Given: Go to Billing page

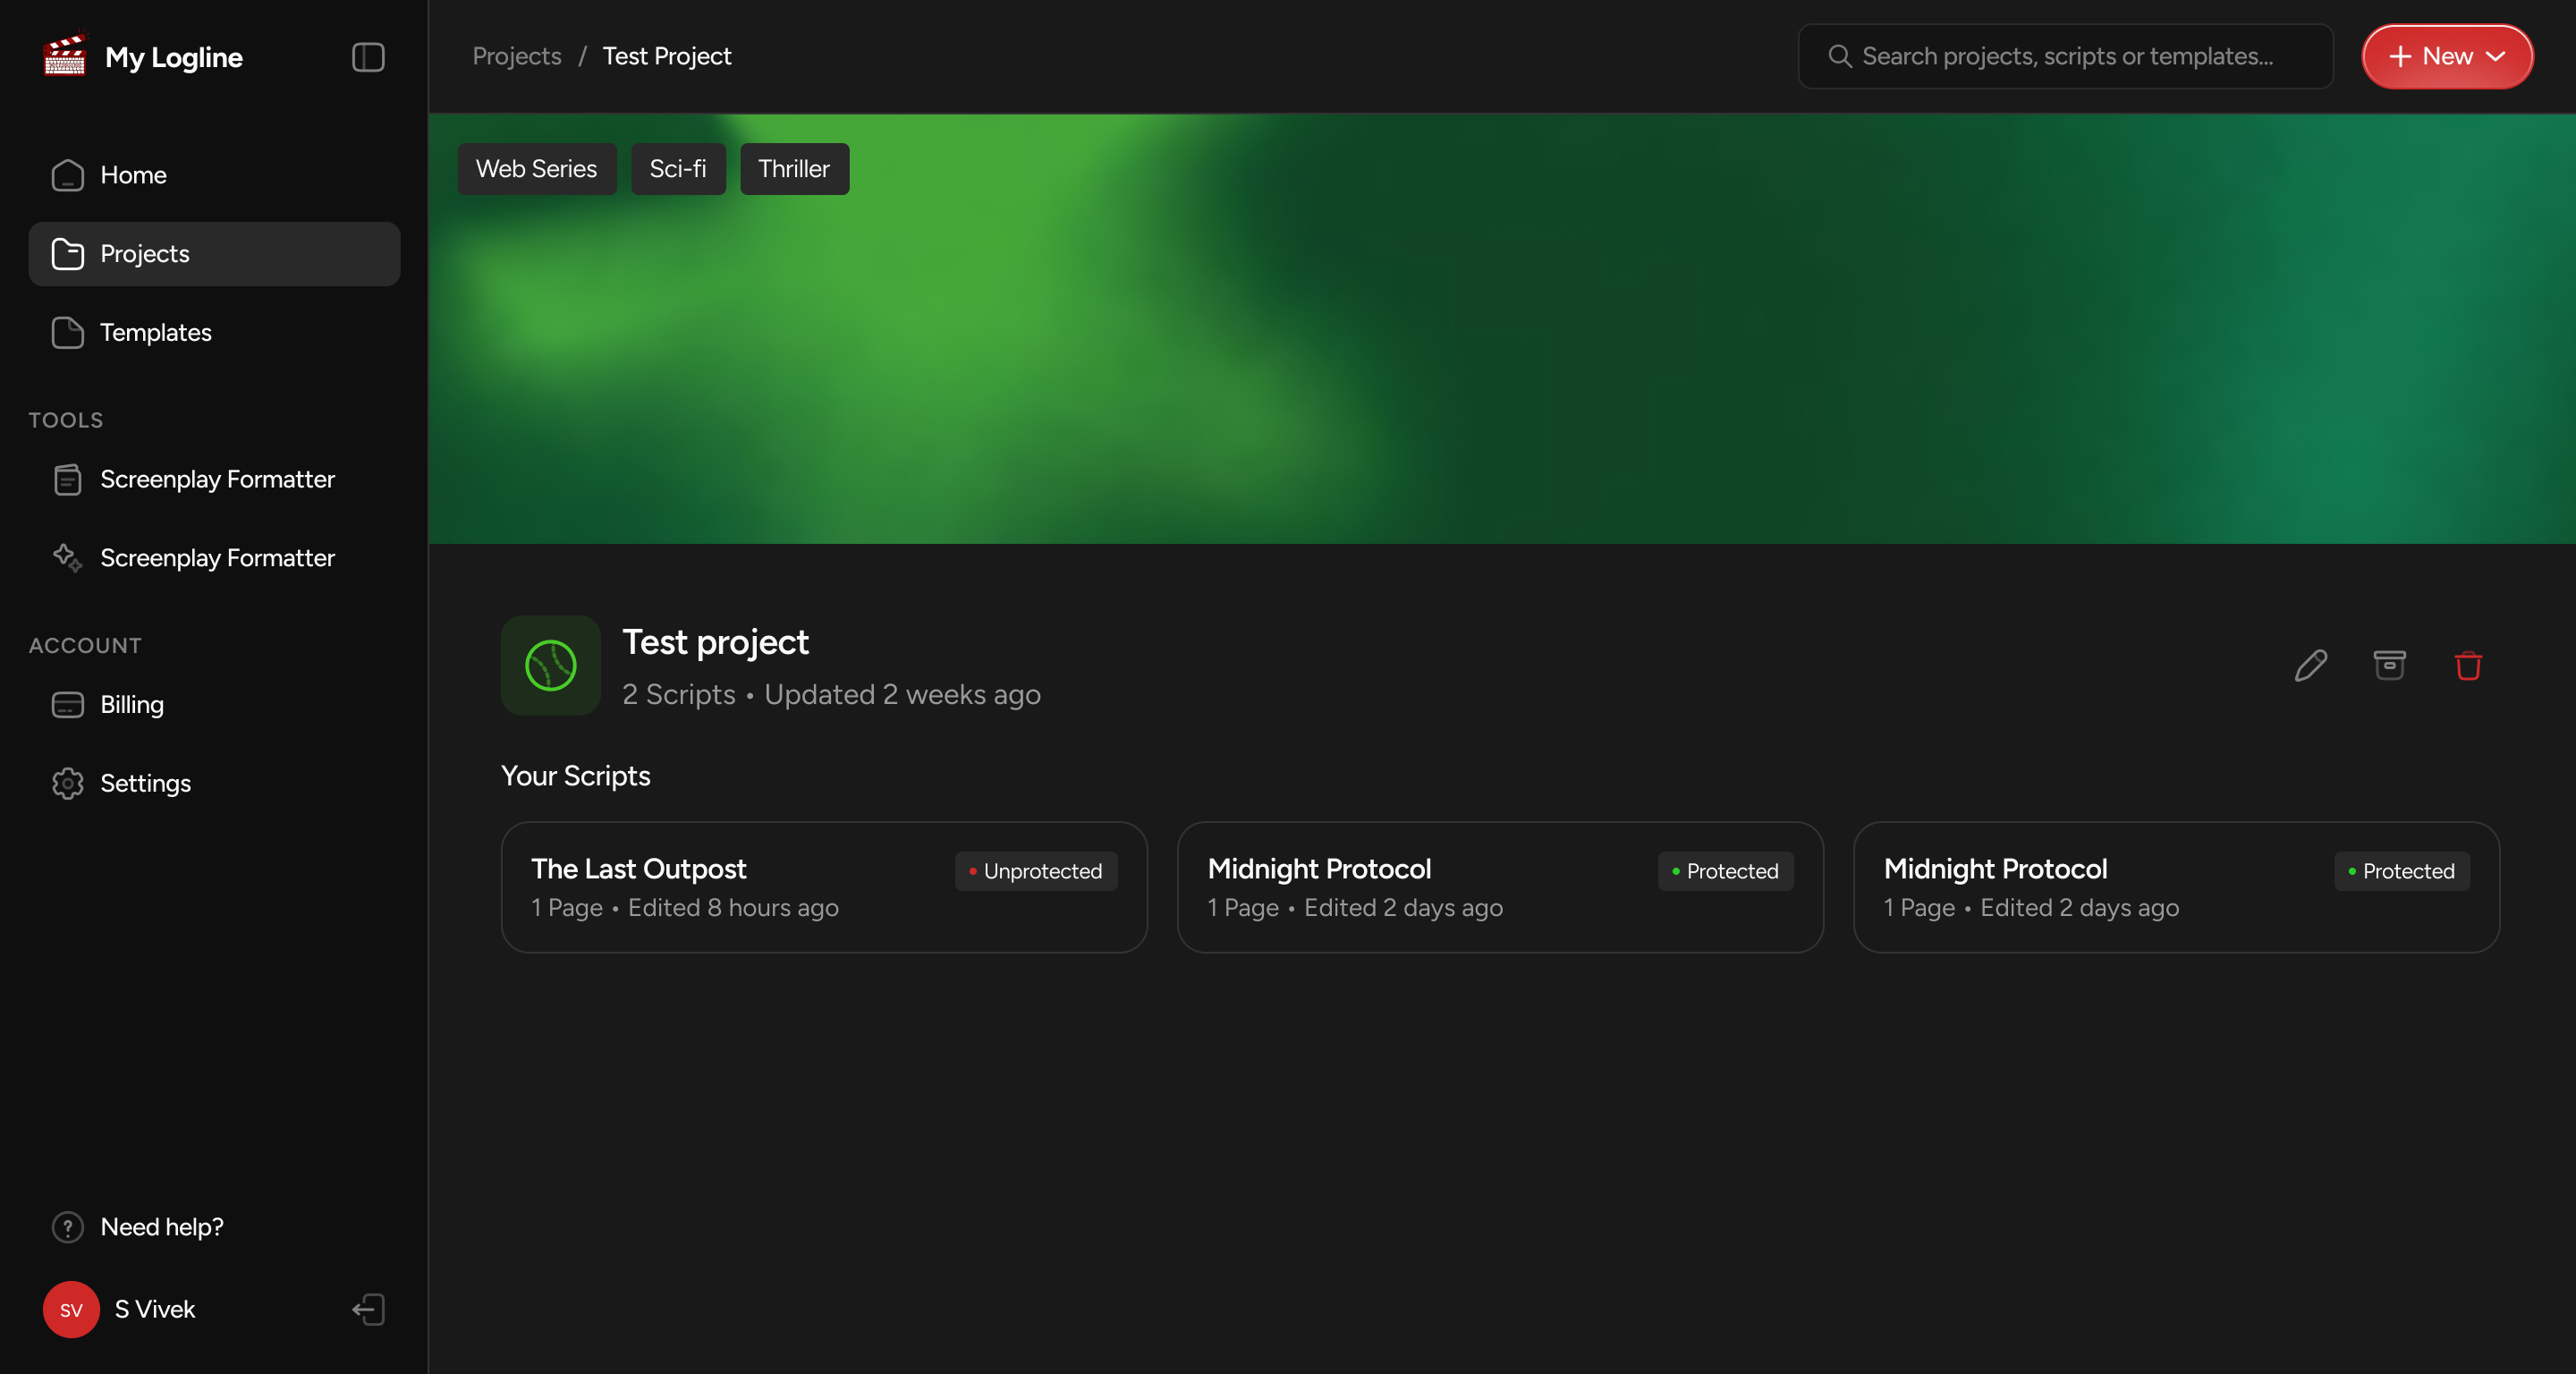Looking at the screenshot, I should 214,705.
